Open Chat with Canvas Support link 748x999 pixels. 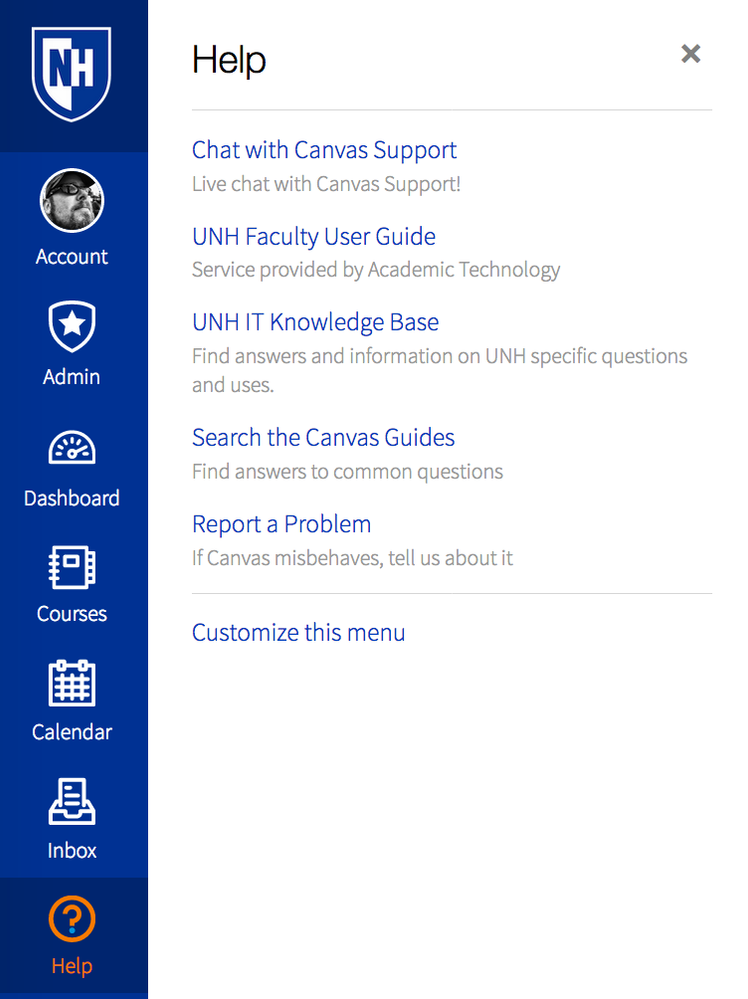(324, 150)
